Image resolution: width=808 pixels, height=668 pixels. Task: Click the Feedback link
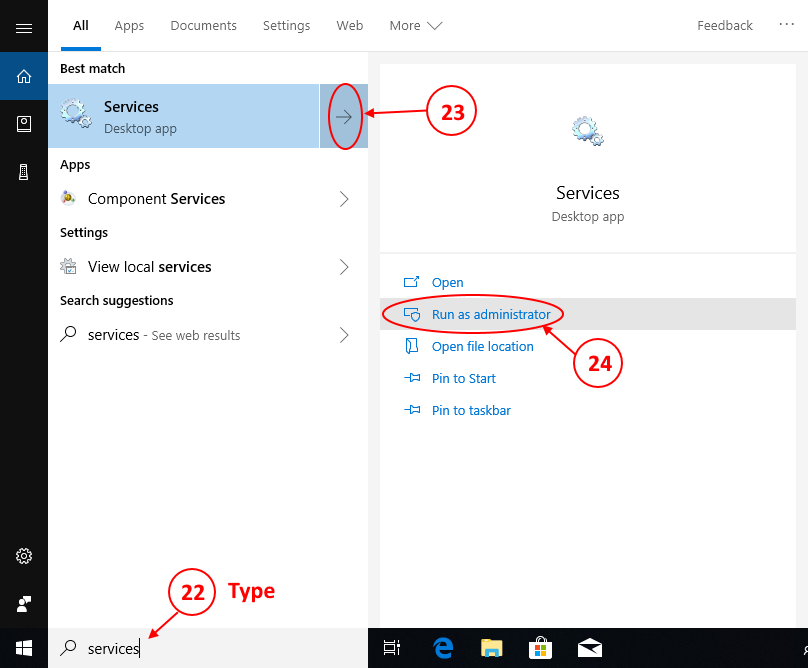(x=725, y=26)
